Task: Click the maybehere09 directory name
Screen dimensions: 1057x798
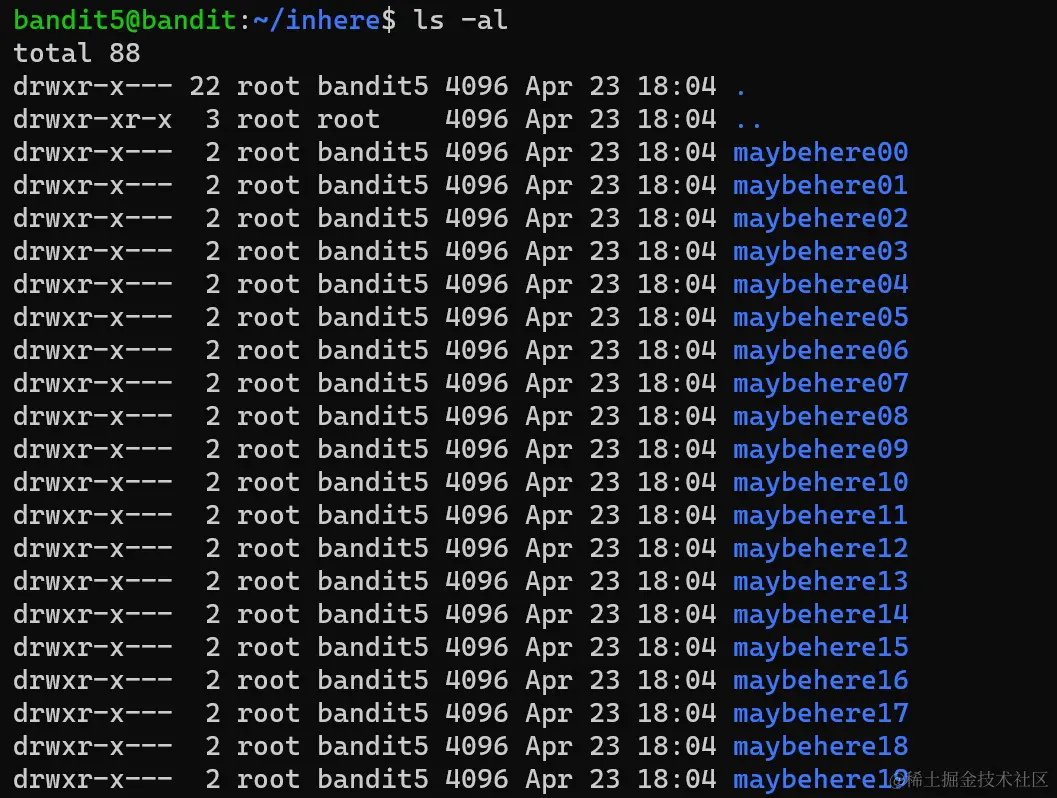Action: coord(820,449)
